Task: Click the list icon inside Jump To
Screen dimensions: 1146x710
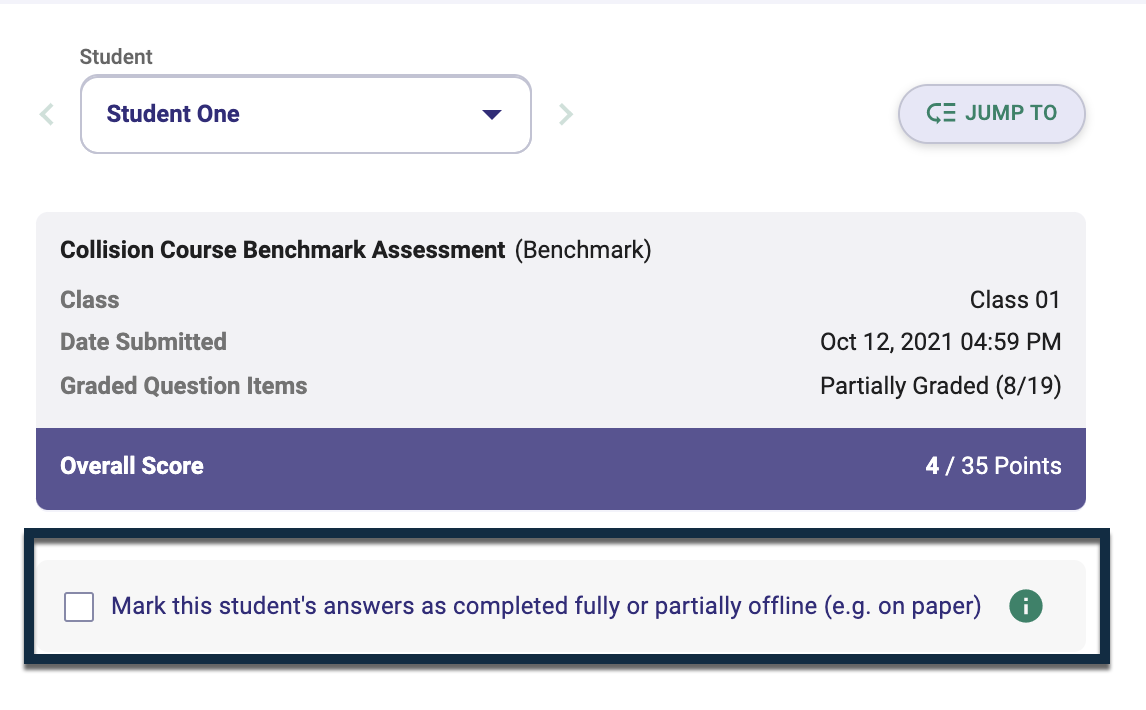Action: click(941, 113)
